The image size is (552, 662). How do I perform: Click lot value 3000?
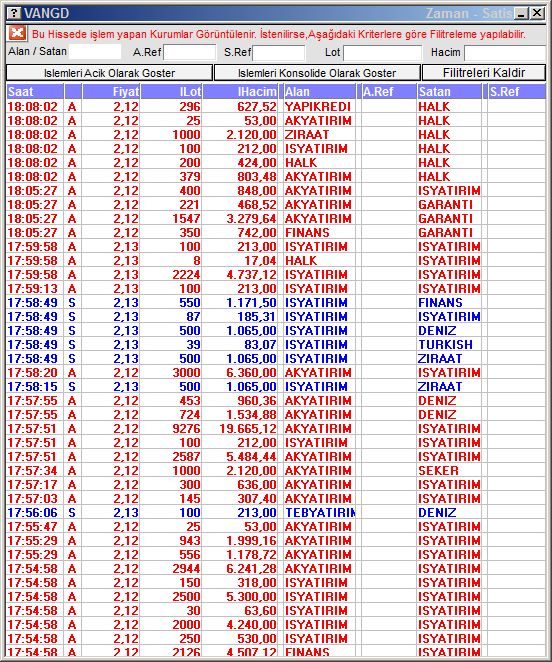[171, 373]
